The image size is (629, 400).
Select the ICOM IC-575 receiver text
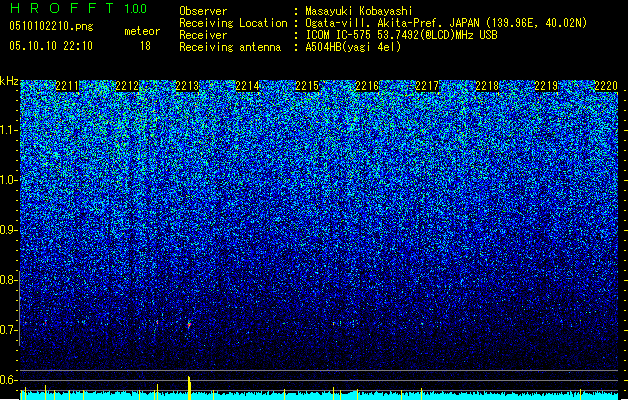[x=401, y=35]
